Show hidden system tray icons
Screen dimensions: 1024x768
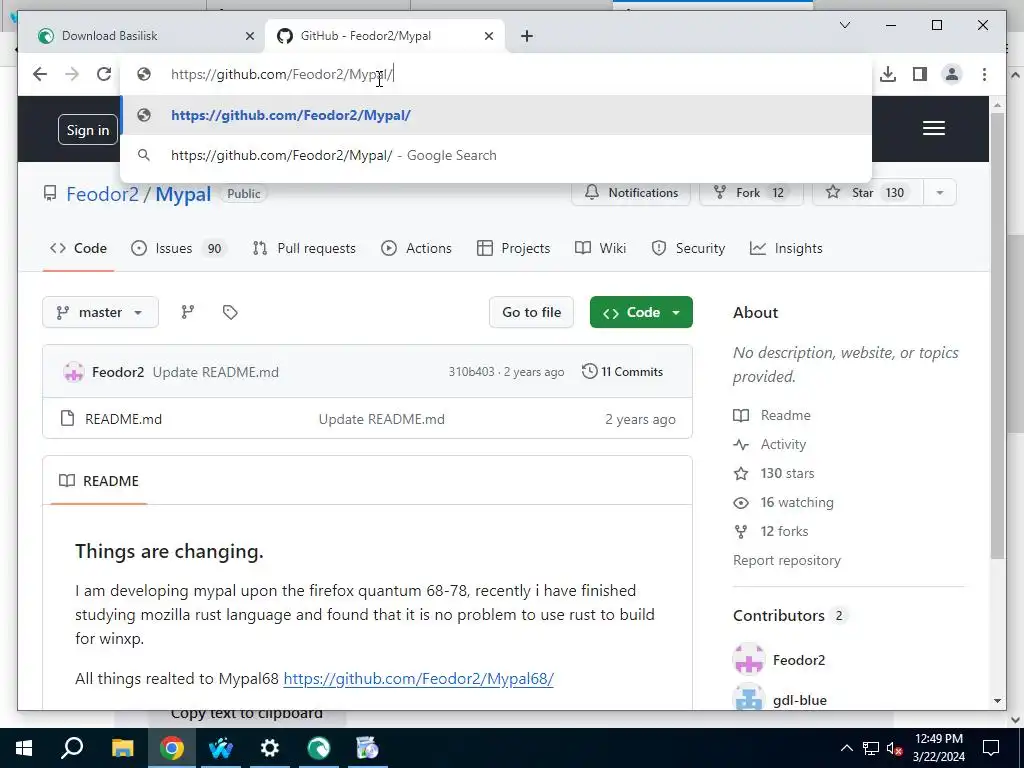click(x=846, y=748)
